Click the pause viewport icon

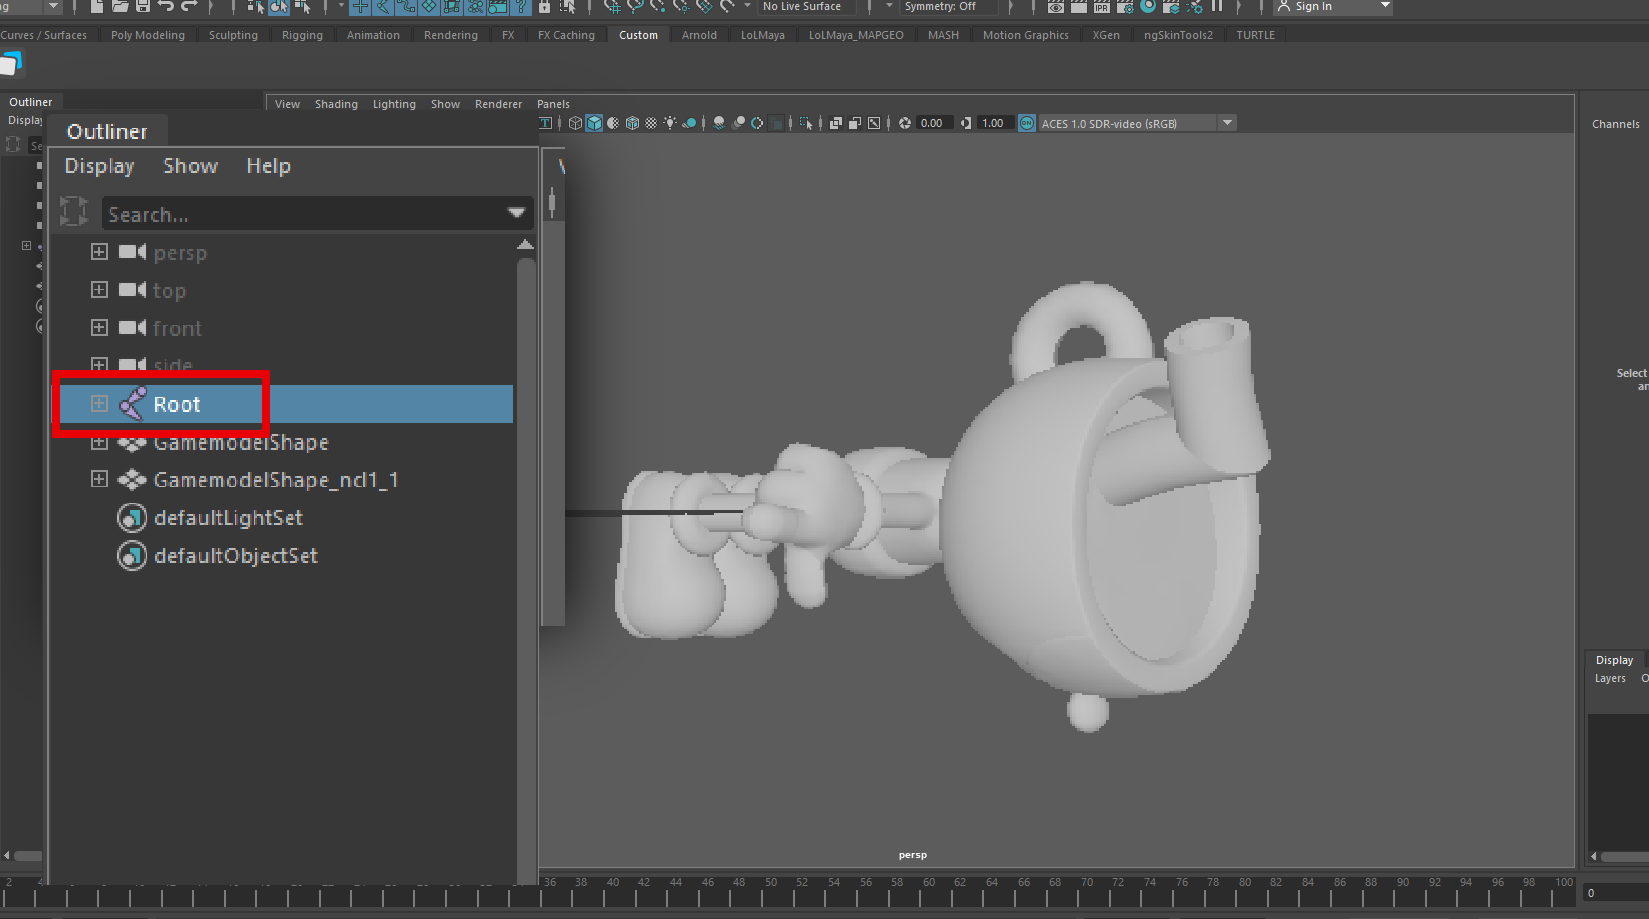point(1217,7)
